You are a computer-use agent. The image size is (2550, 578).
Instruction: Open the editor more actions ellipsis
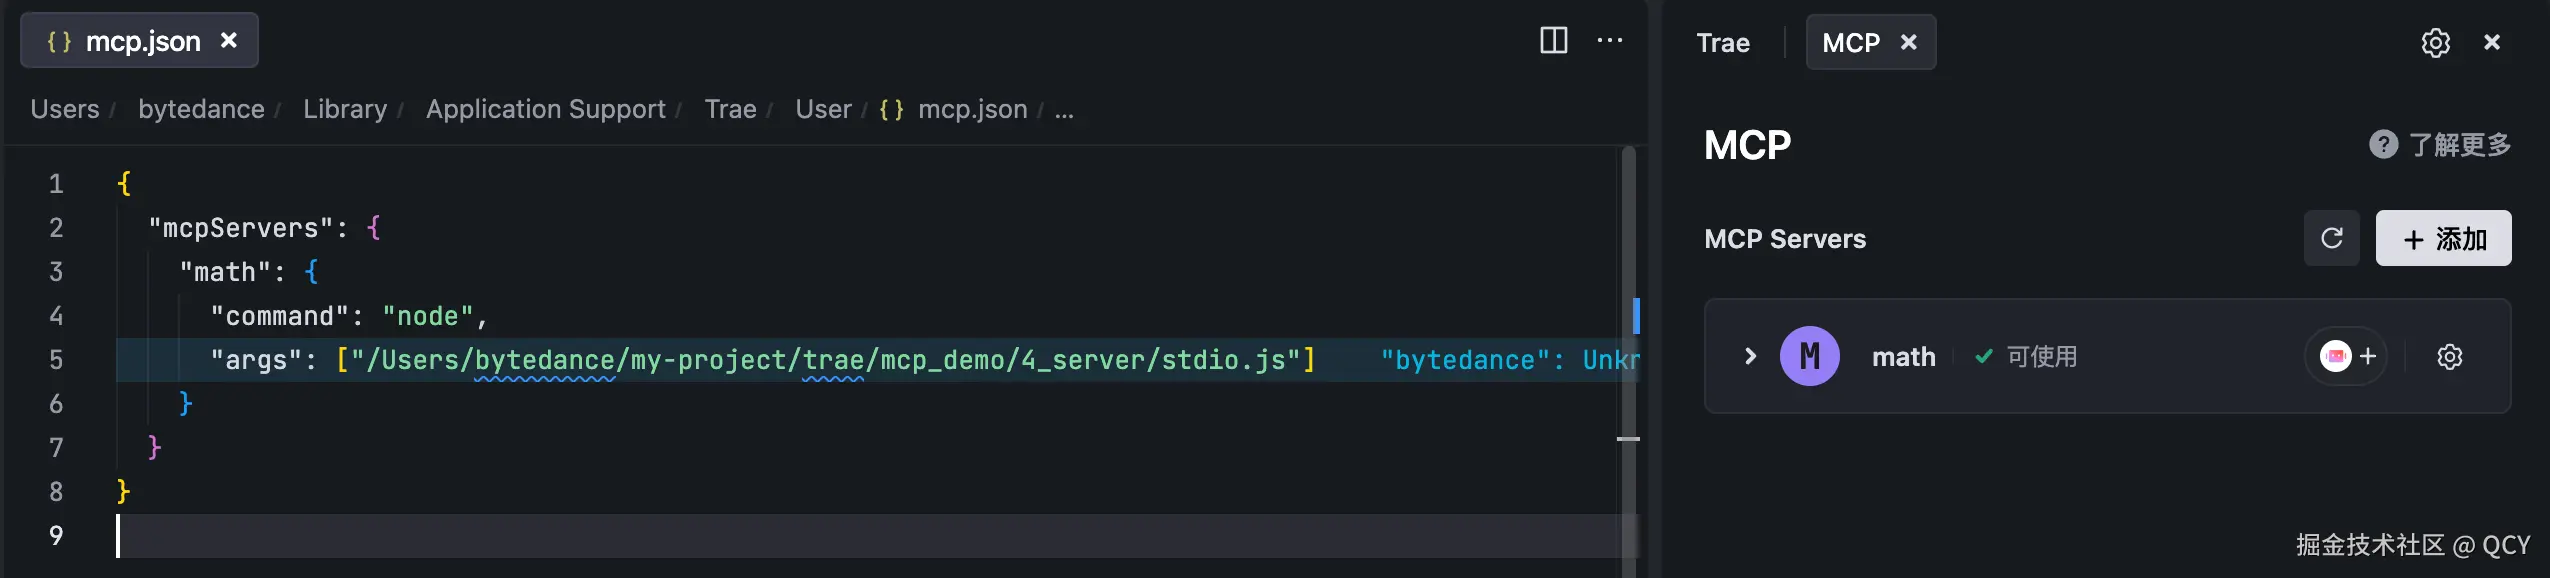[1610, 41]
